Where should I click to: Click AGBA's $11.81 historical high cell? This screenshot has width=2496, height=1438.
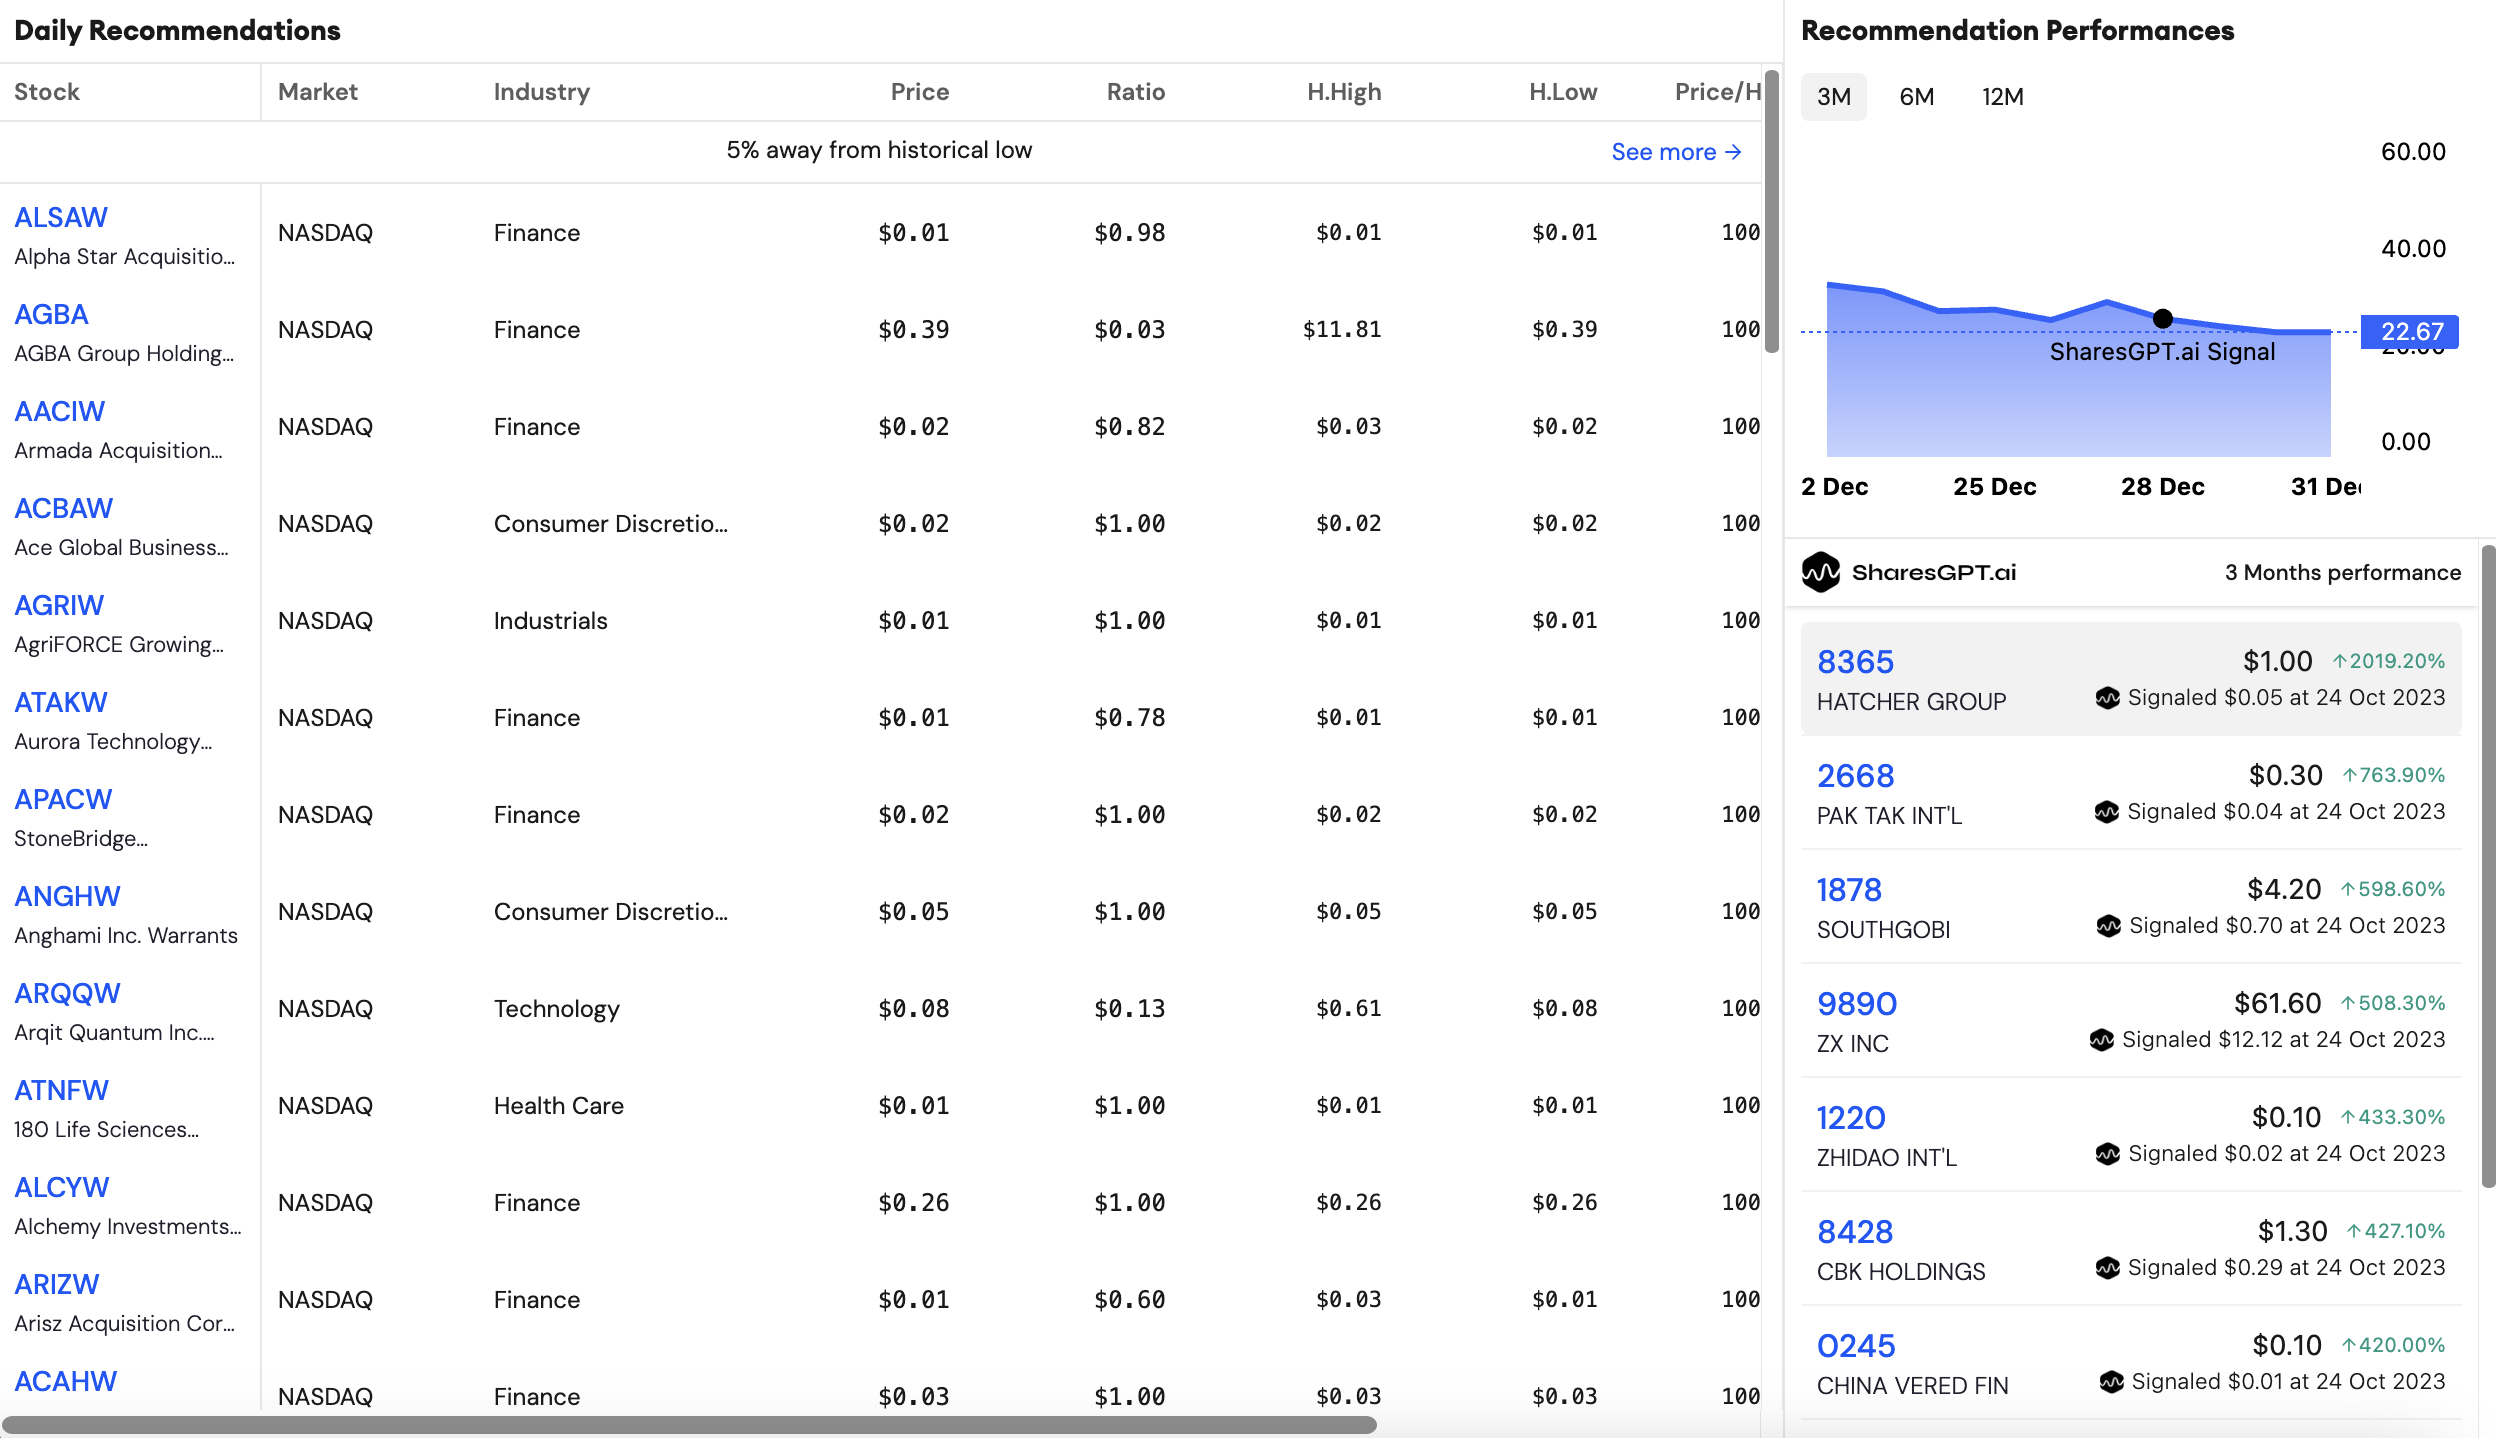click(x=1342, y=330)
